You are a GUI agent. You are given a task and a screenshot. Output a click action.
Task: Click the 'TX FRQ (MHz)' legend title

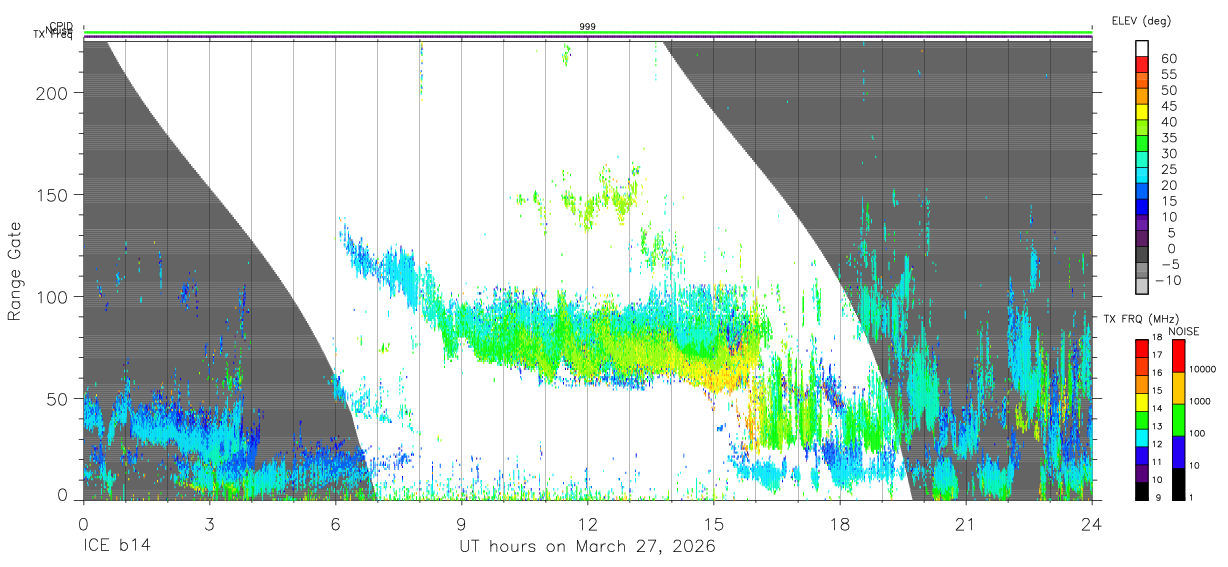(x=1143, y=318)
